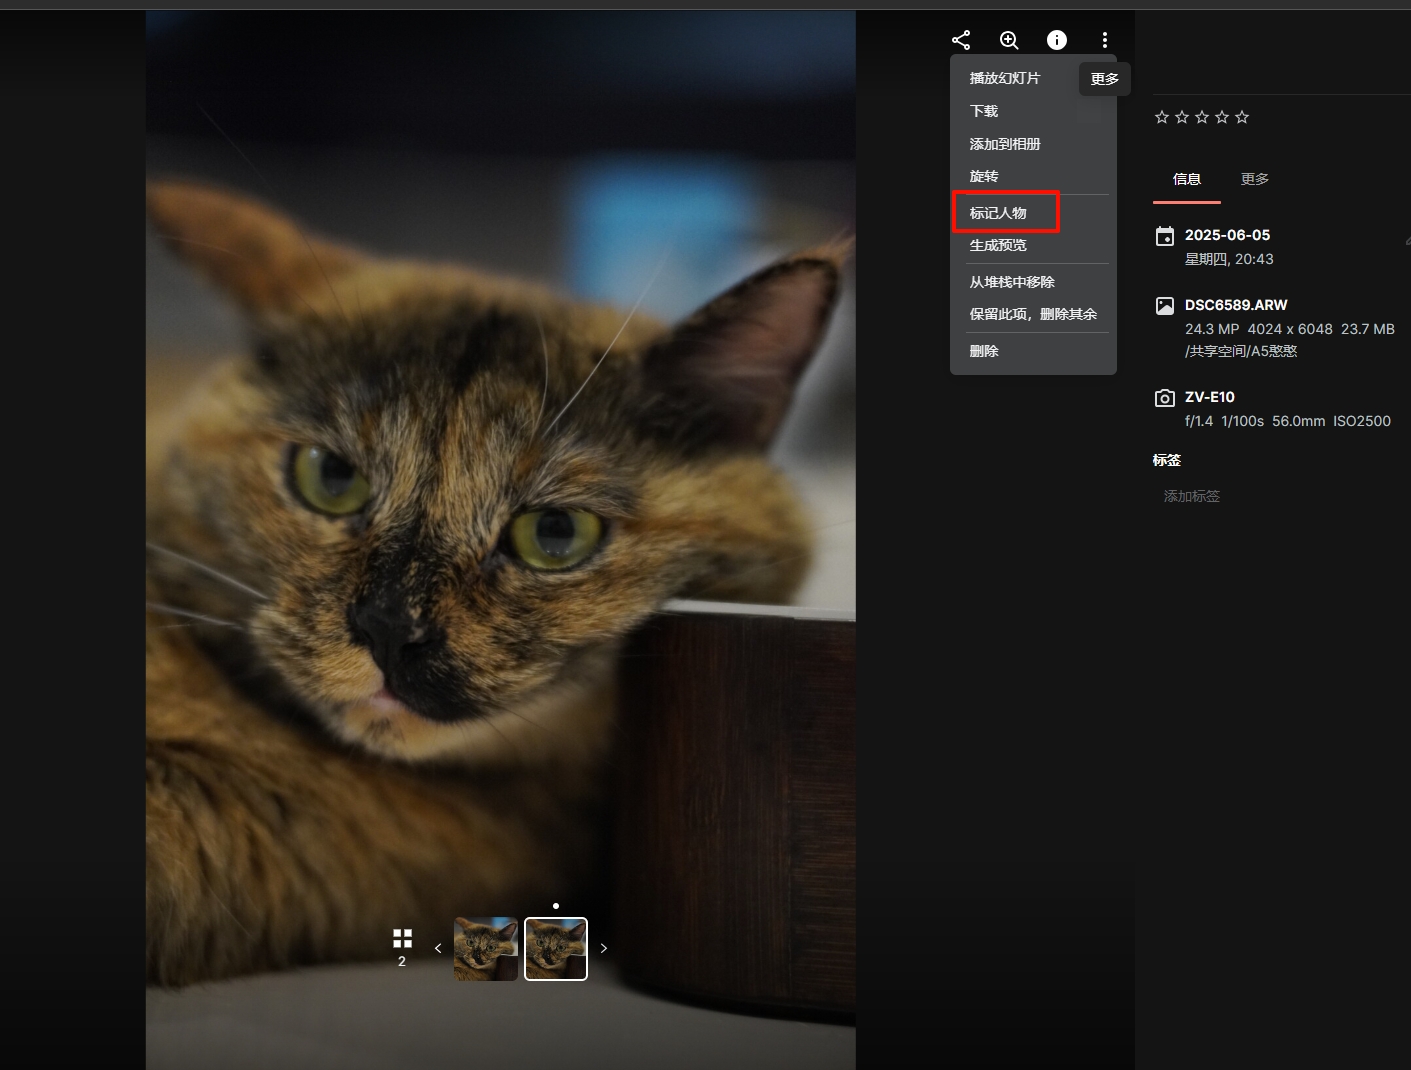Image resolution: width=1411 pixels, height=1070 pixels.
Task: Select the first cat thumbnail
Action: 486,948
